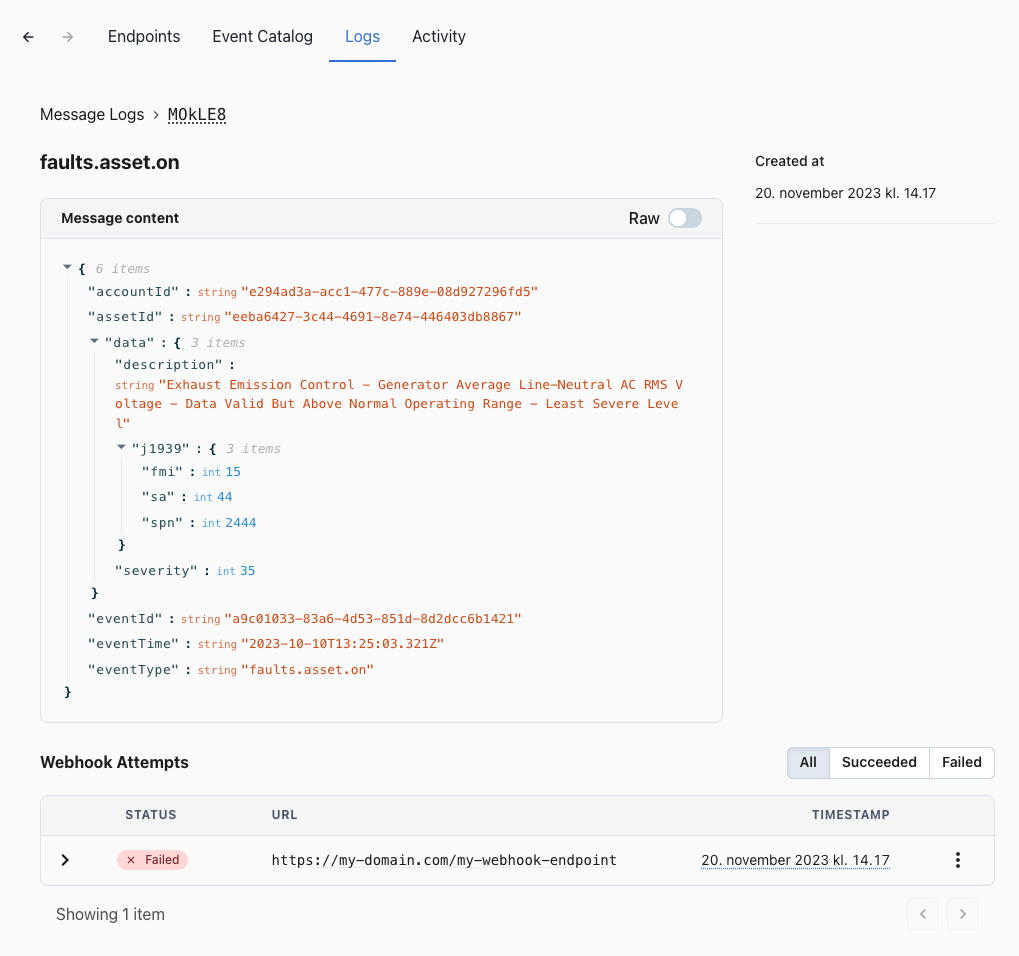The width and height of the screenshot is (1019, 956).
Task: Click the M0kLE8 message ID
Action: point(197,115)
